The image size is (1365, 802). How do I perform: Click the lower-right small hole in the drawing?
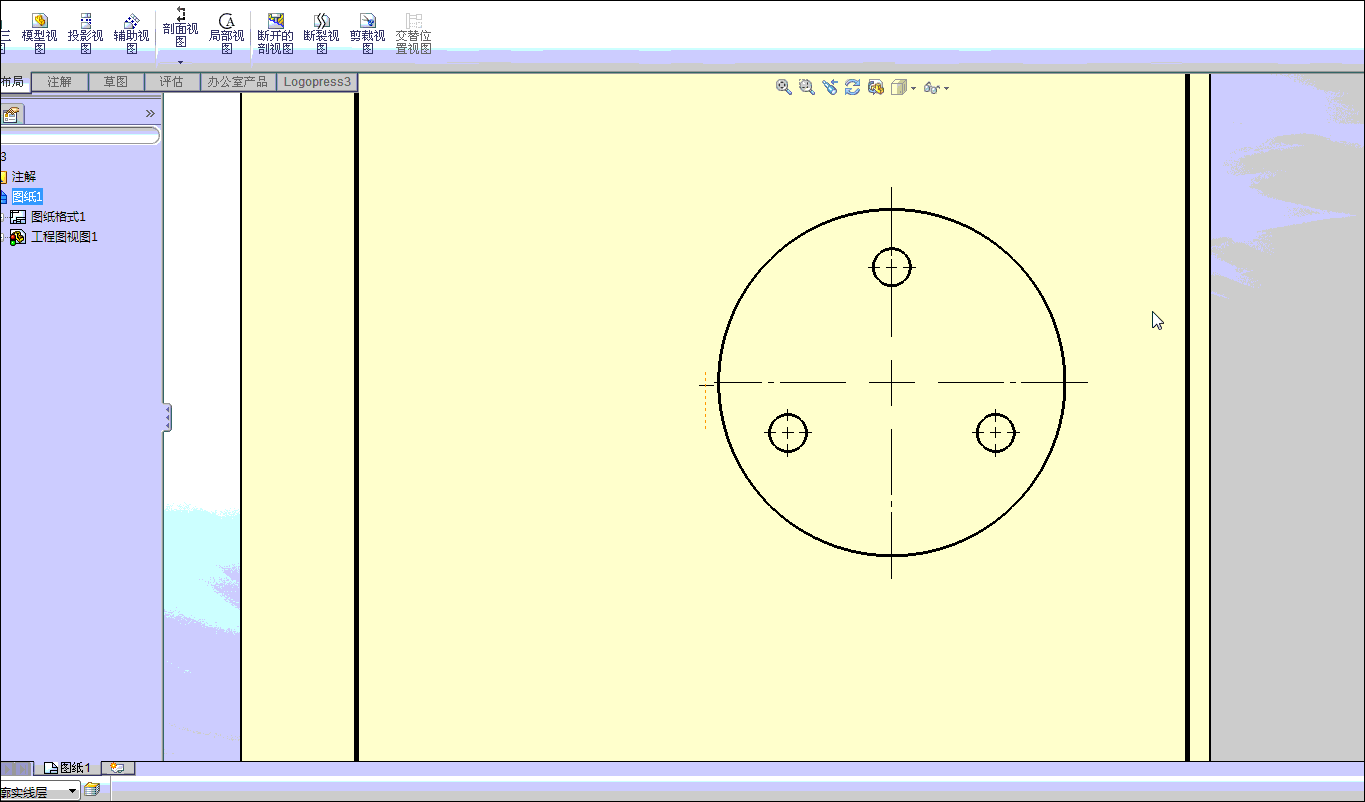coord(995,433)
